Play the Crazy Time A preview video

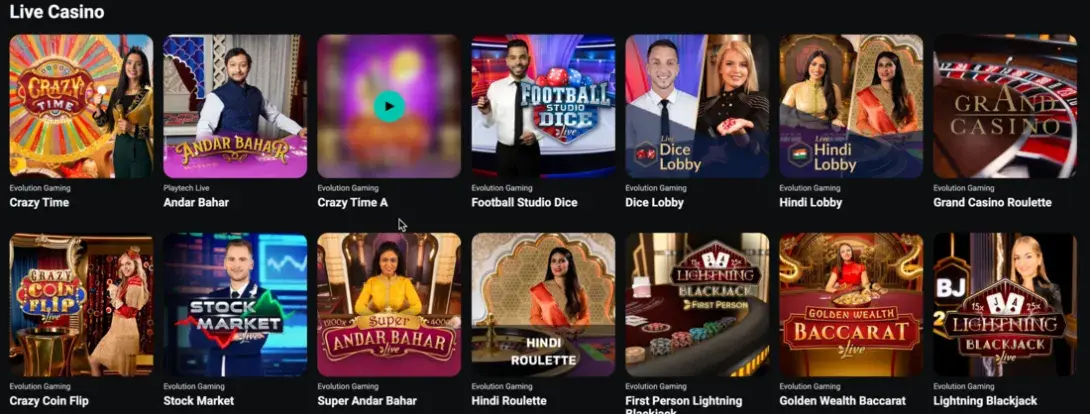point(389,106)
